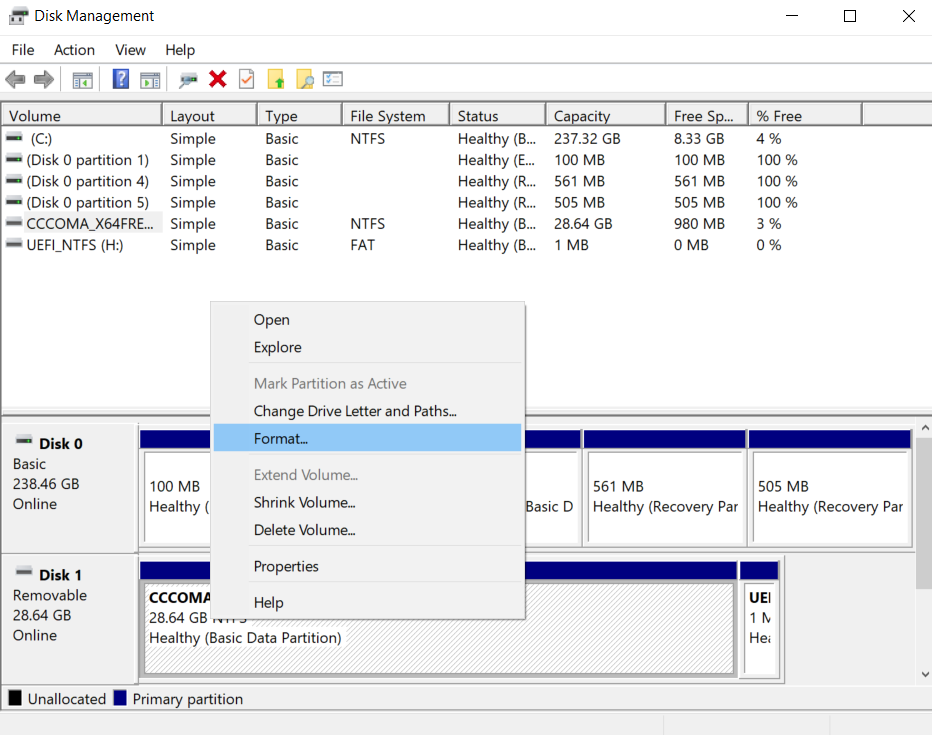Open the Action menu
This screenshot has height=735, width=932.
coord(74,50)
